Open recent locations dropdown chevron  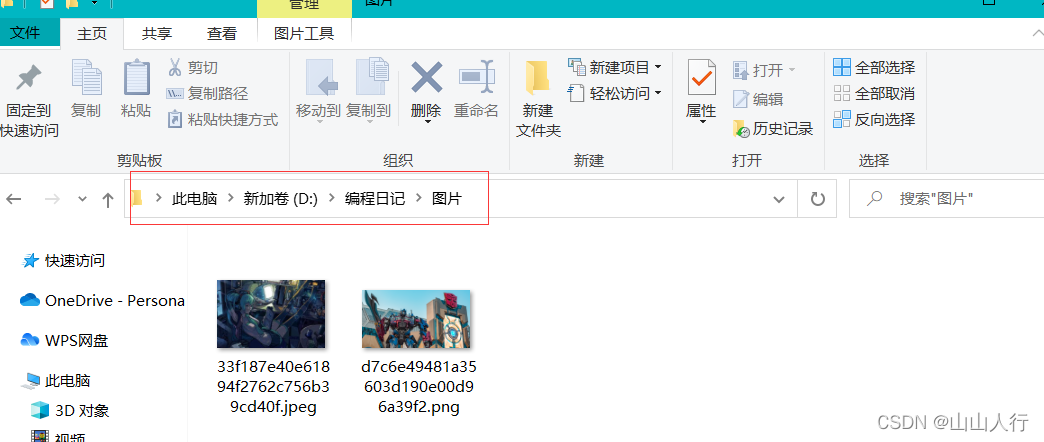[83, 199]
